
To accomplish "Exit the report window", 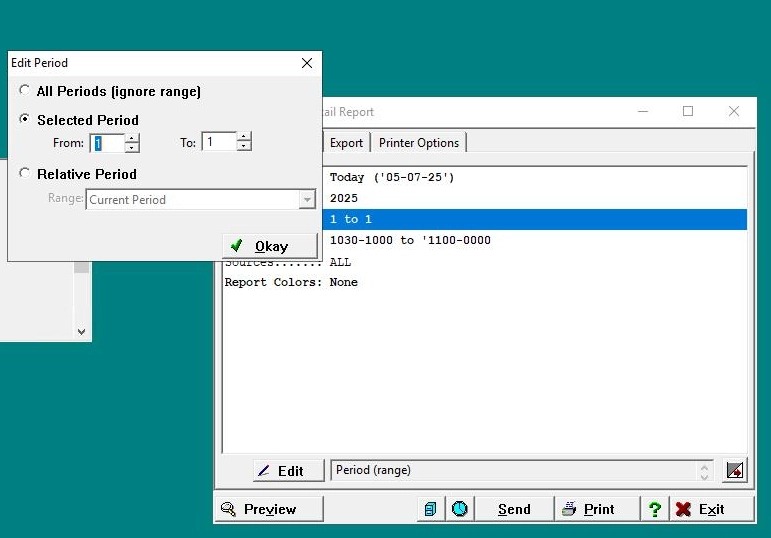I will point(712,509).
